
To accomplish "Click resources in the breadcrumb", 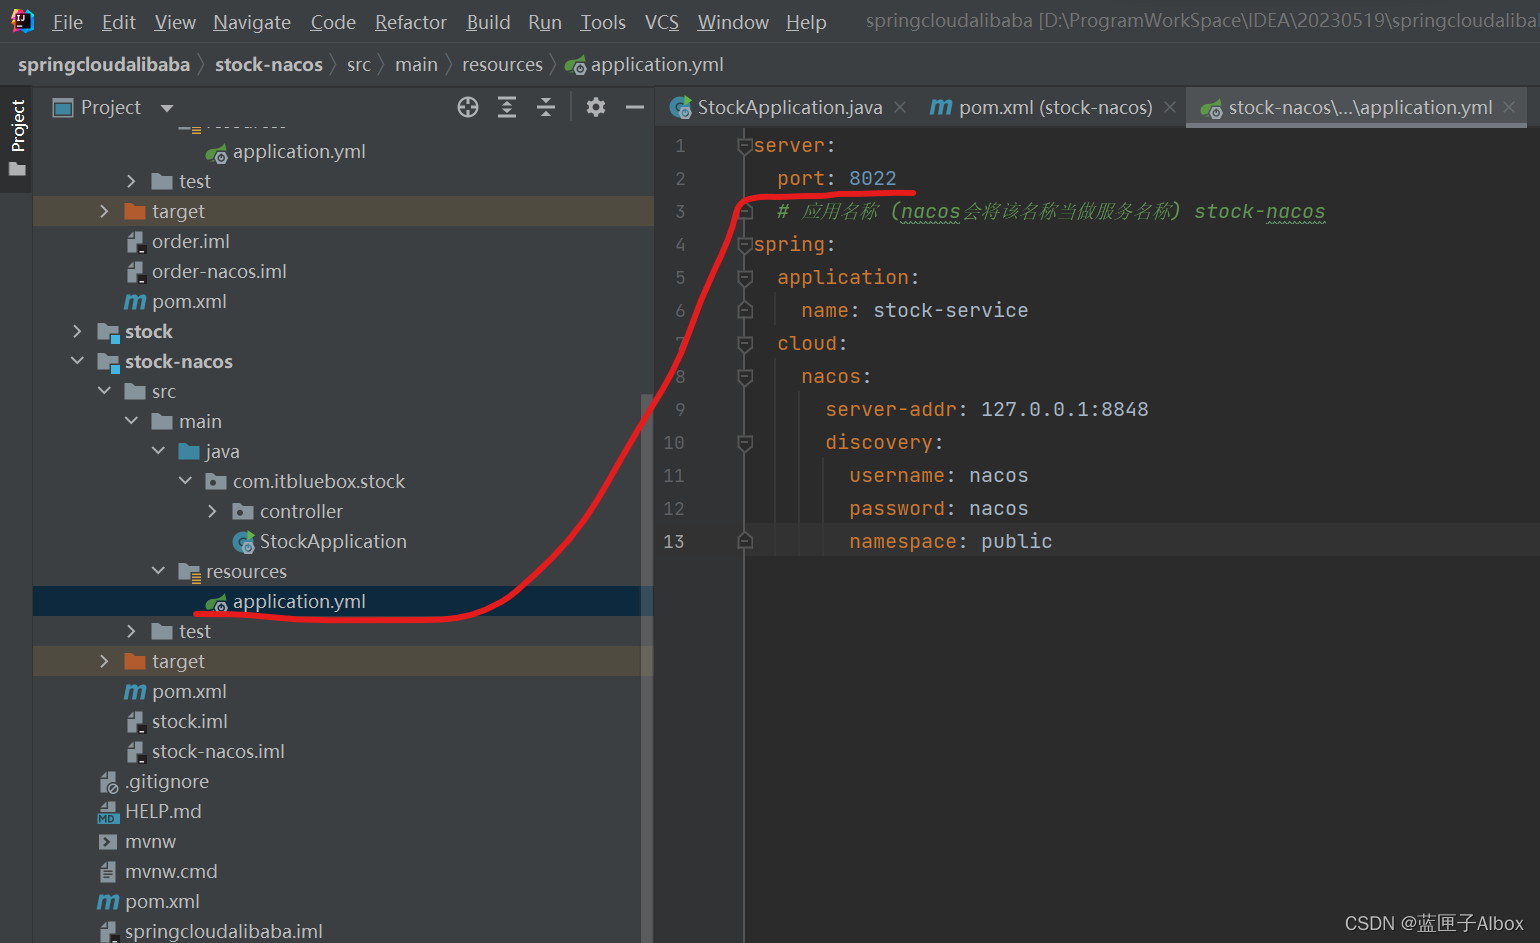I will pyautogui.click(x=502, y=65).
